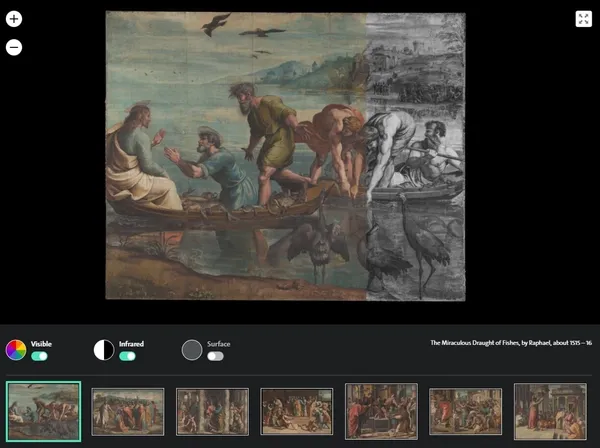The width and height of the screenshot is (600, 448).
Task: Click the rainbow Visible color wheel icon
Action: [x=16, y=350]
